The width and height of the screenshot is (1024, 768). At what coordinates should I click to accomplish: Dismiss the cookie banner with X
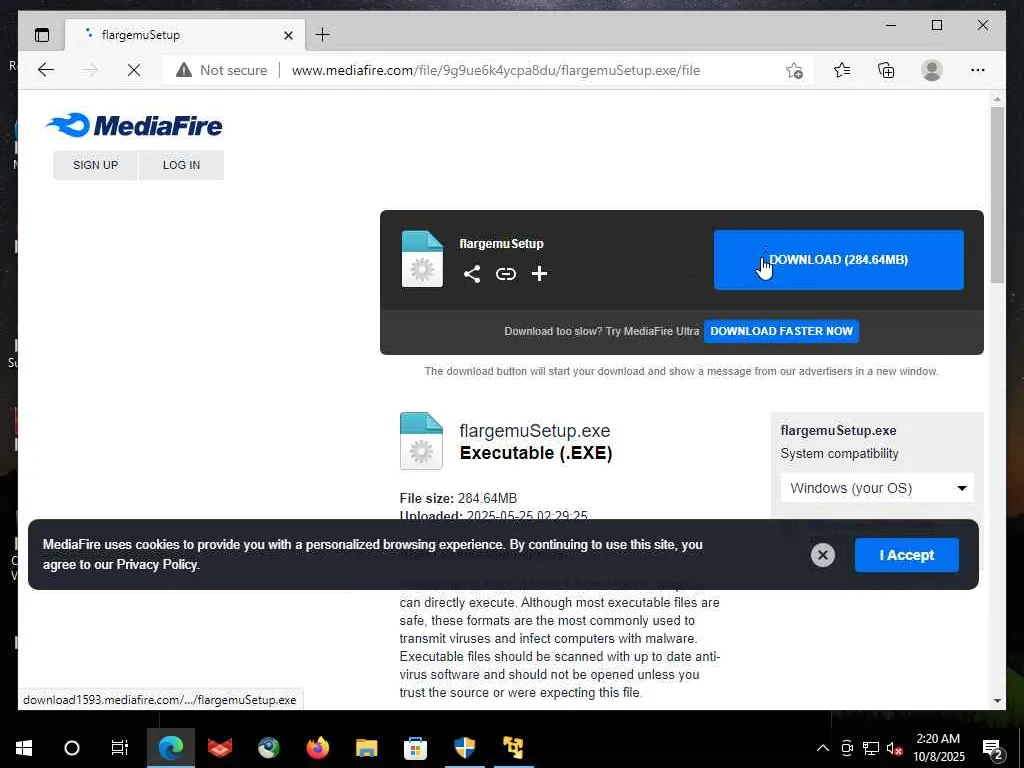click(823, 555)
